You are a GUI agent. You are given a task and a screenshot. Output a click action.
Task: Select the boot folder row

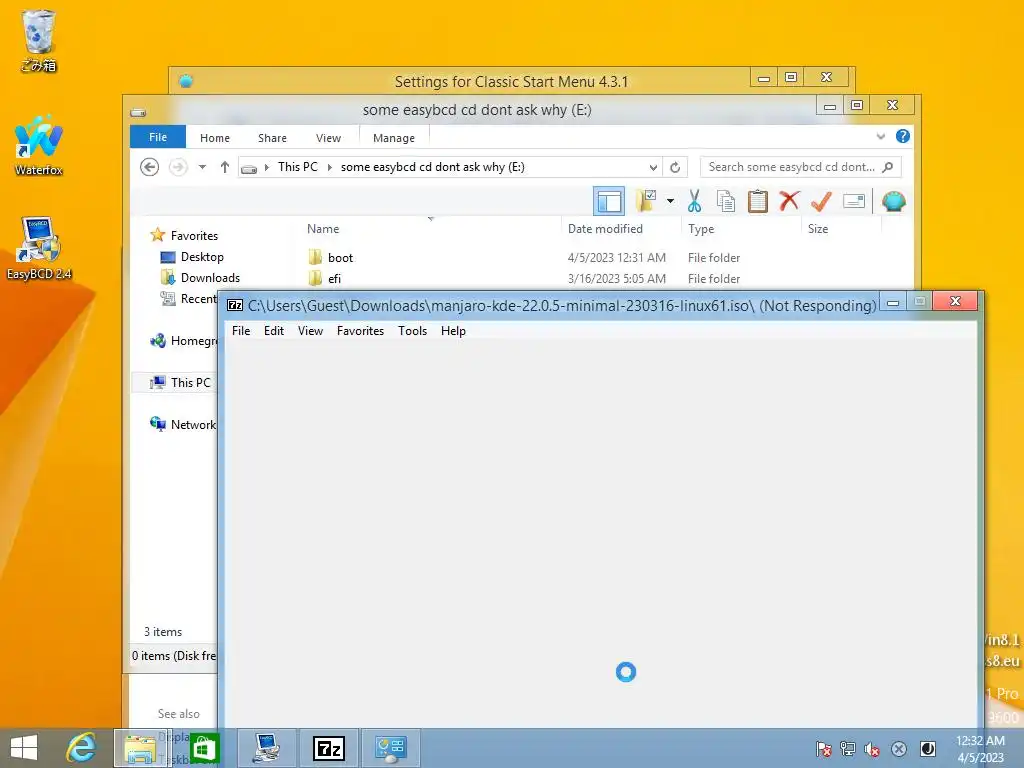tap(522, 257)
